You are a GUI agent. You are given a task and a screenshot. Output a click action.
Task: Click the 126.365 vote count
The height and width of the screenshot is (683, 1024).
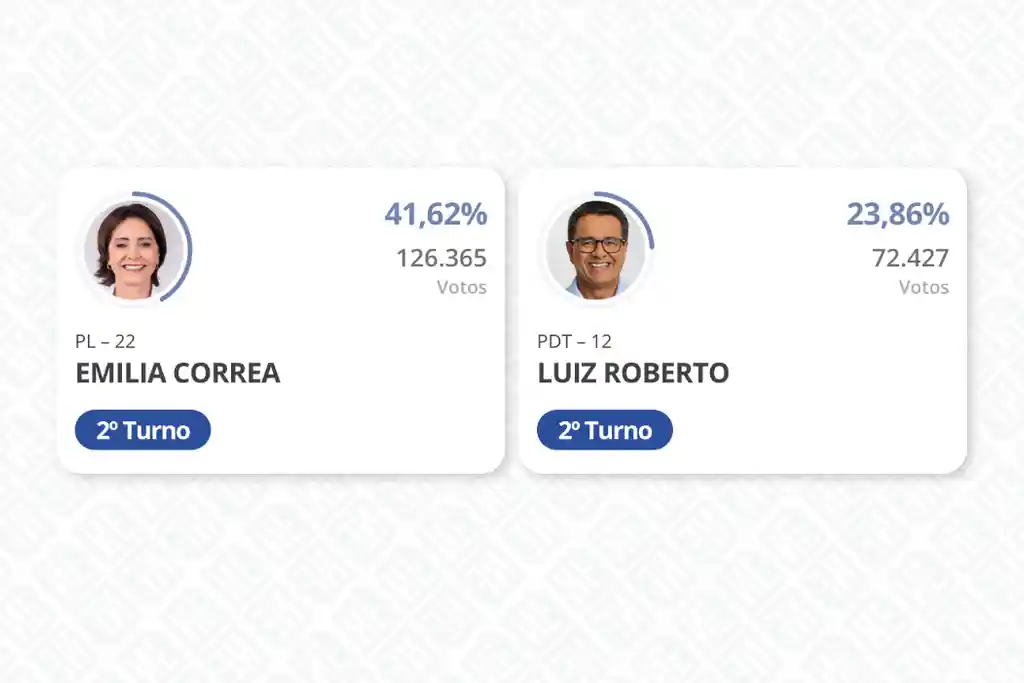pyautogui.click(x=441, y=258)
